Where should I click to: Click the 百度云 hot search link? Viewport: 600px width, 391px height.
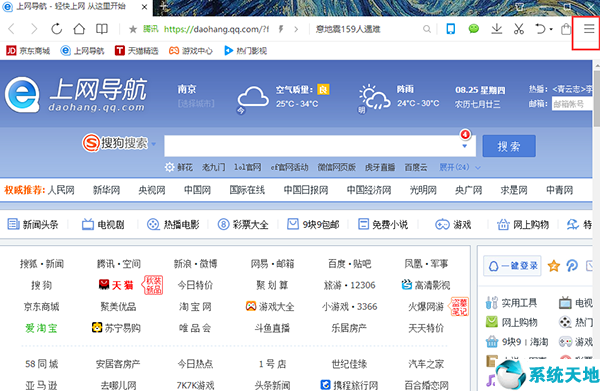pos(416,167)
